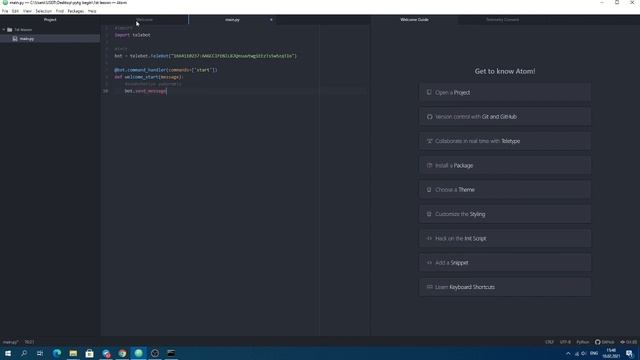The height and width of the screenshot is (360, 640).
Task: Change UTF-8 file encoding
Action: [565, 342]
